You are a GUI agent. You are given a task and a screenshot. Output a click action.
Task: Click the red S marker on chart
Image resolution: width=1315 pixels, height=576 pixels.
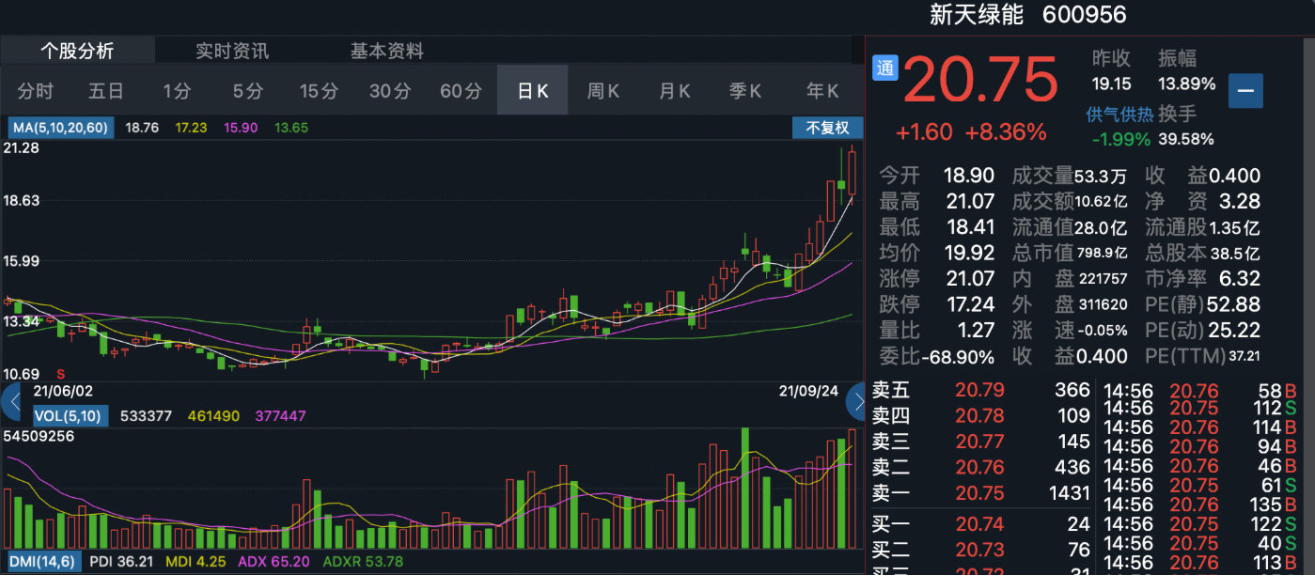coord(60,373)
